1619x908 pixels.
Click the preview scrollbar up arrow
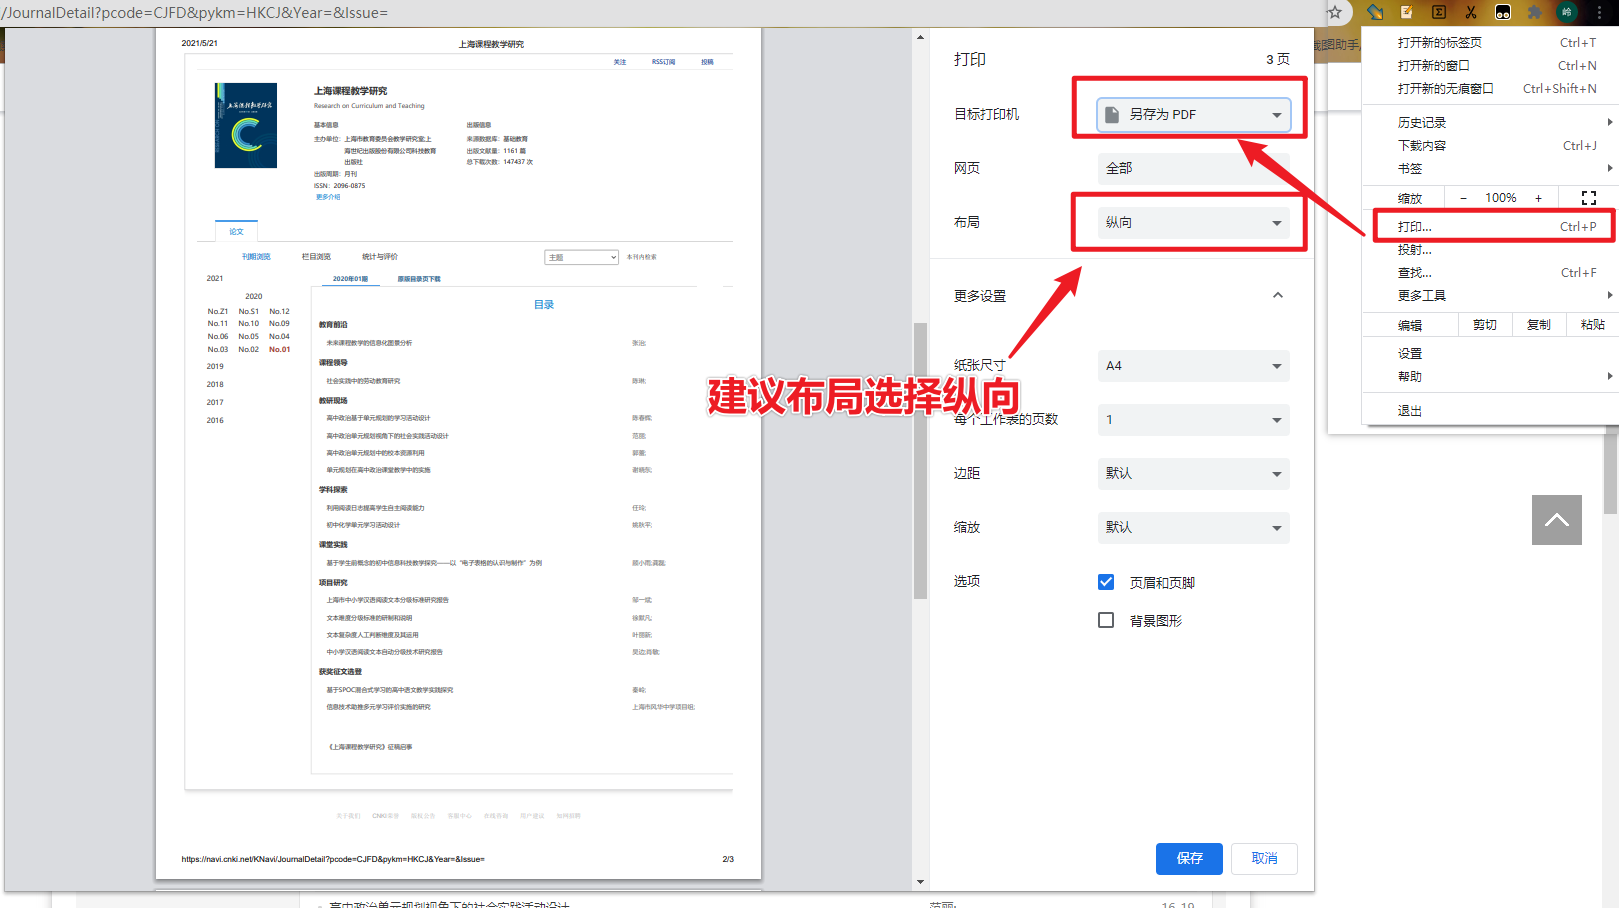tap(920, 37)
